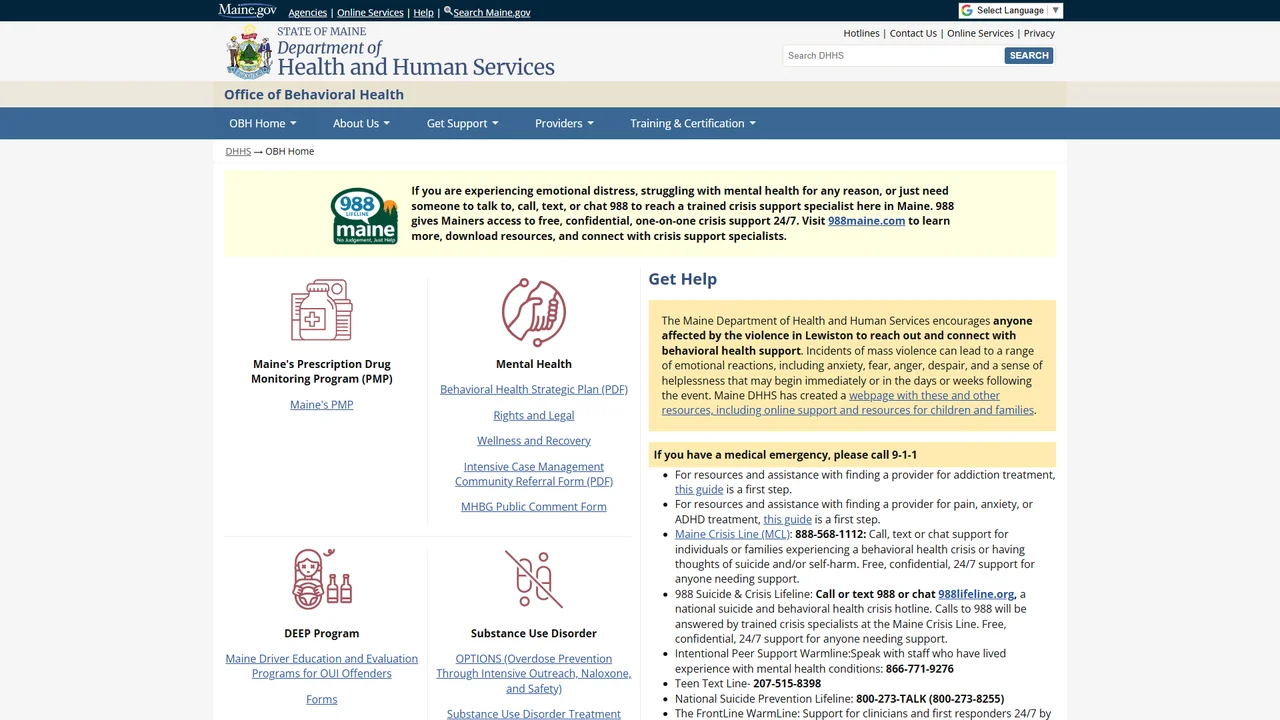
Task: Open Online Services in Maine.gov bar
Action: 370,13
